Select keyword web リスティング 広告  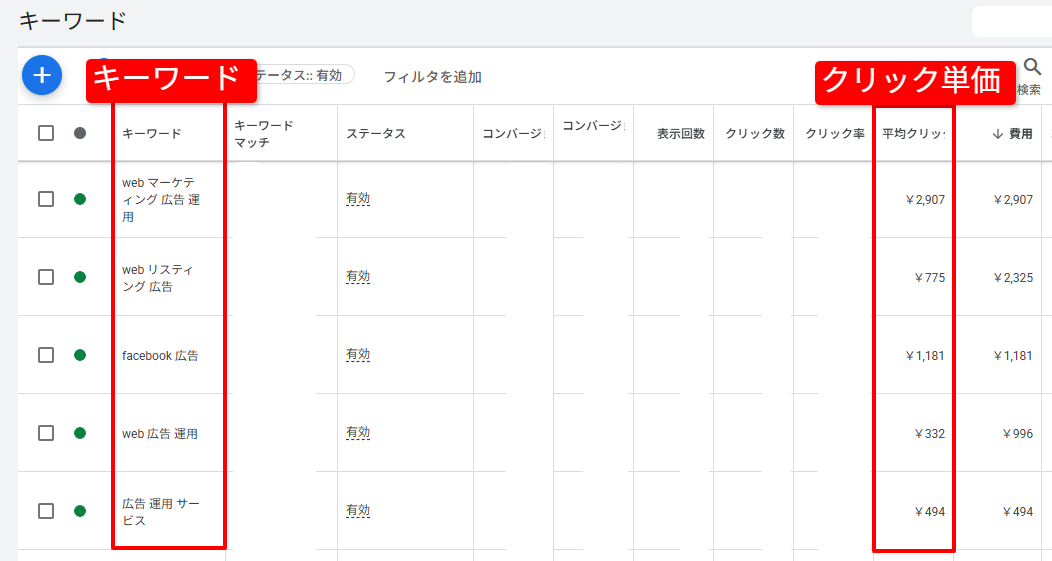[158, 278]
